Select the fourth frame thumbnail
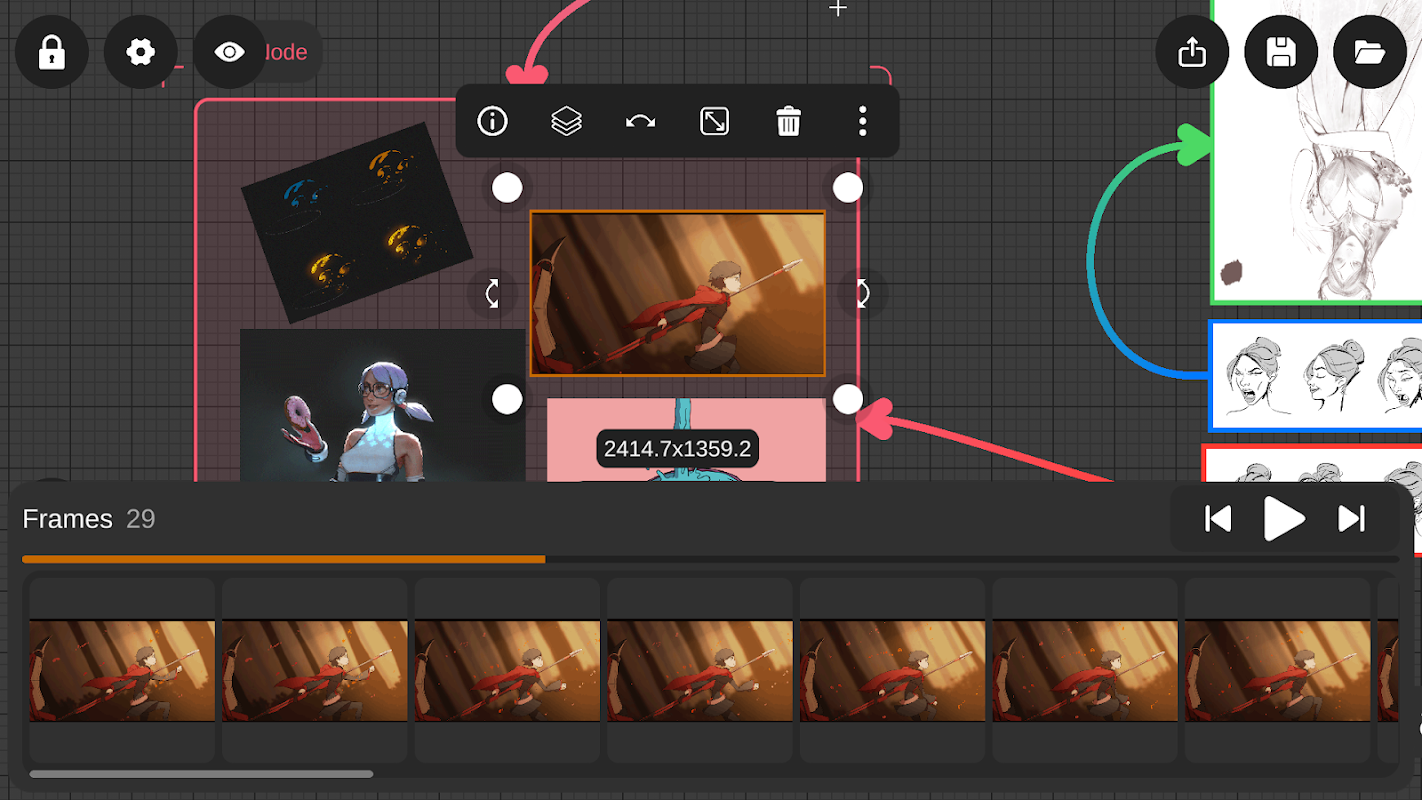 click(x=700, y=670)
